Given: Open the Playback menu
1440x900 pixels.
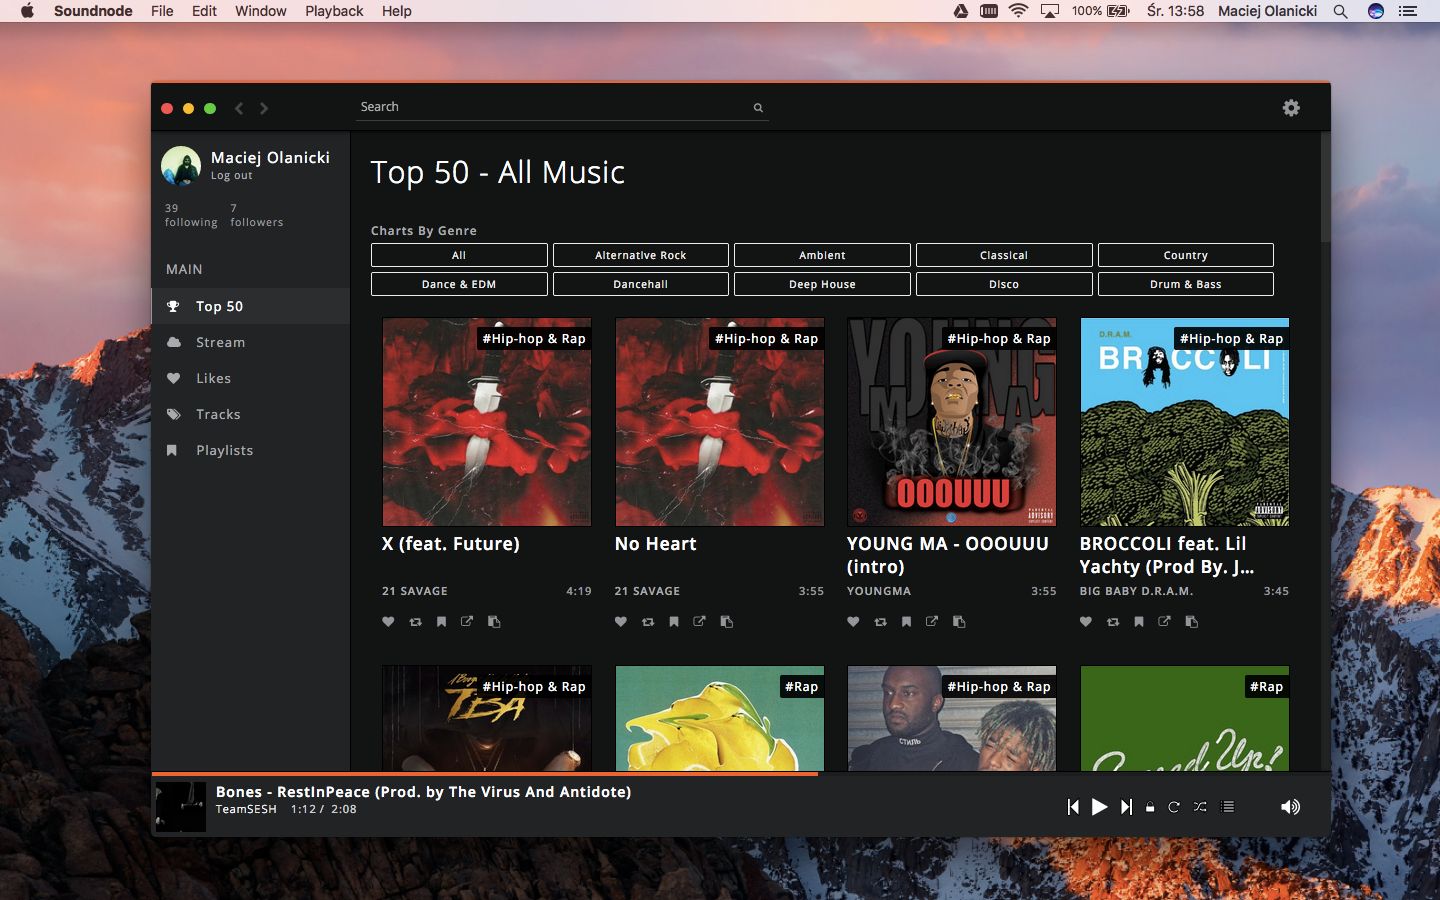Looking at the screenshot, I should pyautogui.click(x=334, y=11).
